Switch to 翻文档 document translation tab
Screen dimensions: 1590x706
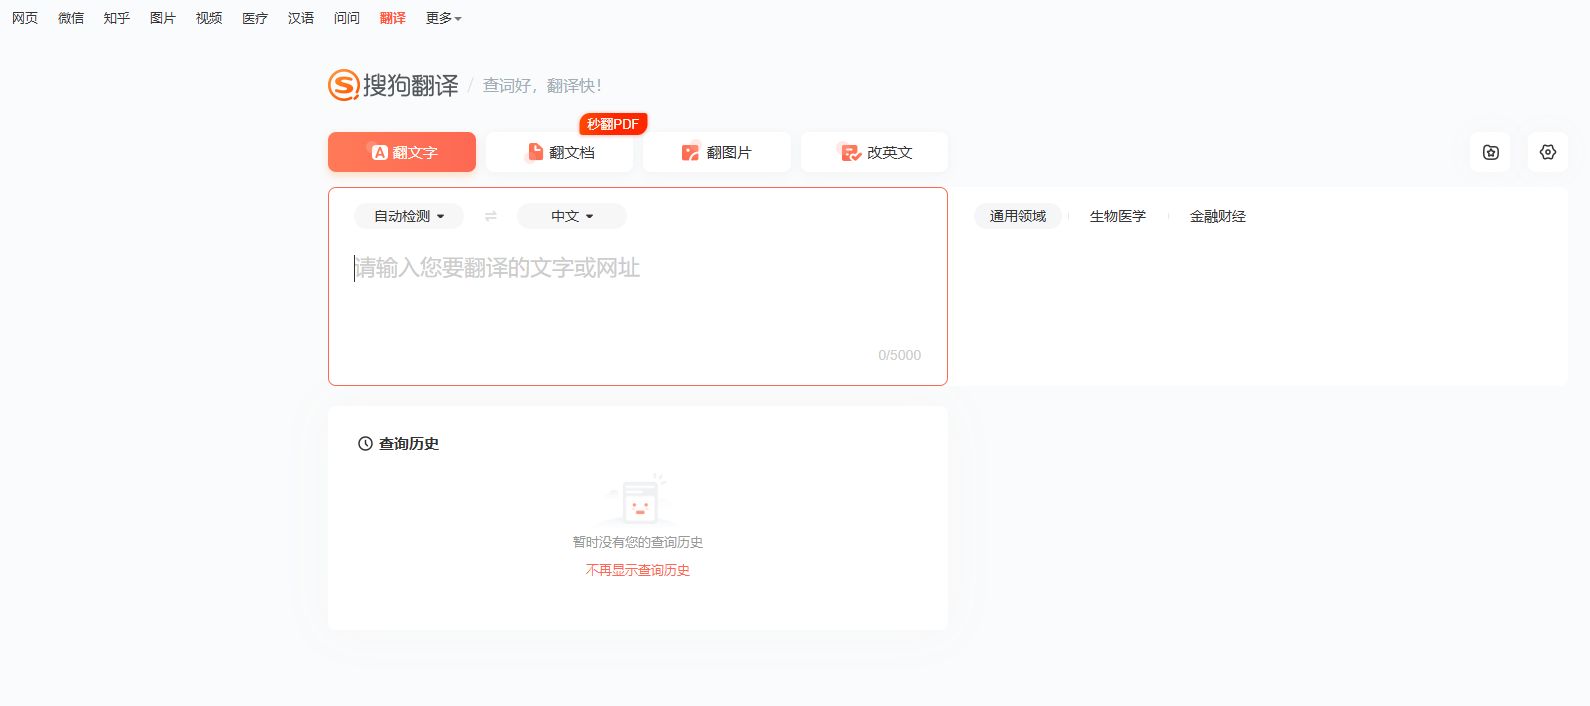tap(560, 152)
